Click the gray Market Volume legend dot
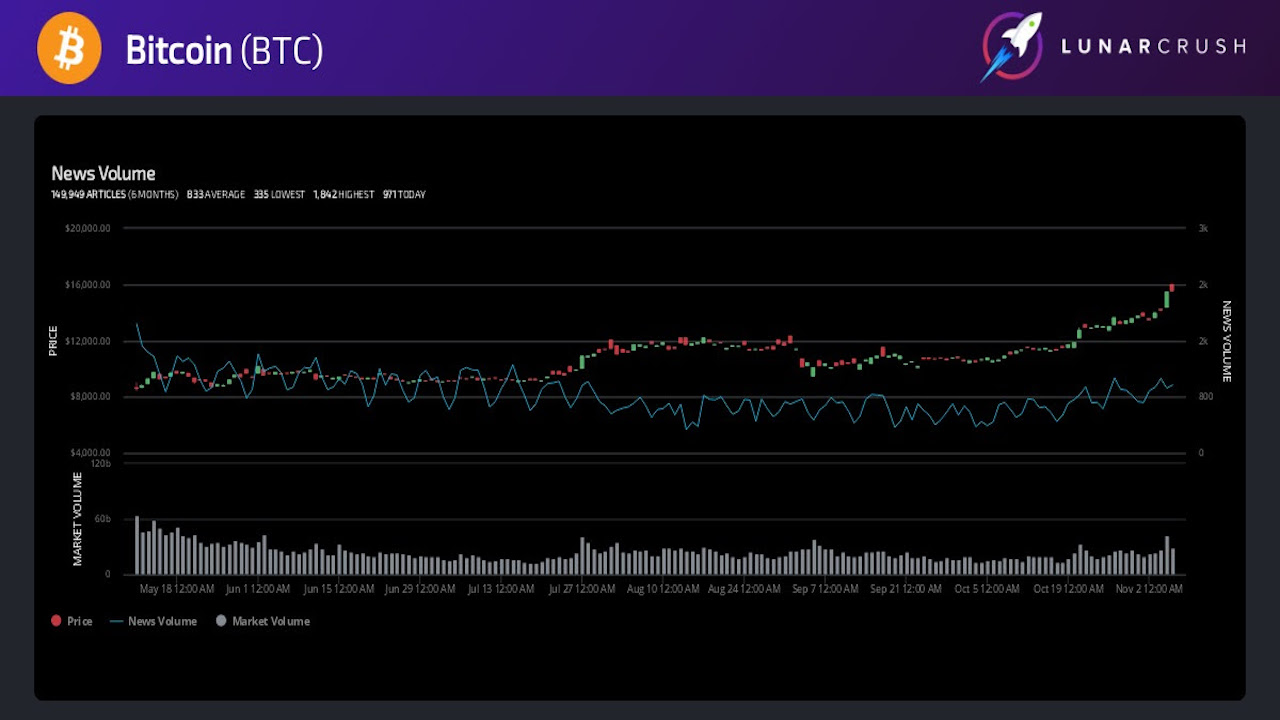This screenshot has height=720, width=1280. pos(221,621)
